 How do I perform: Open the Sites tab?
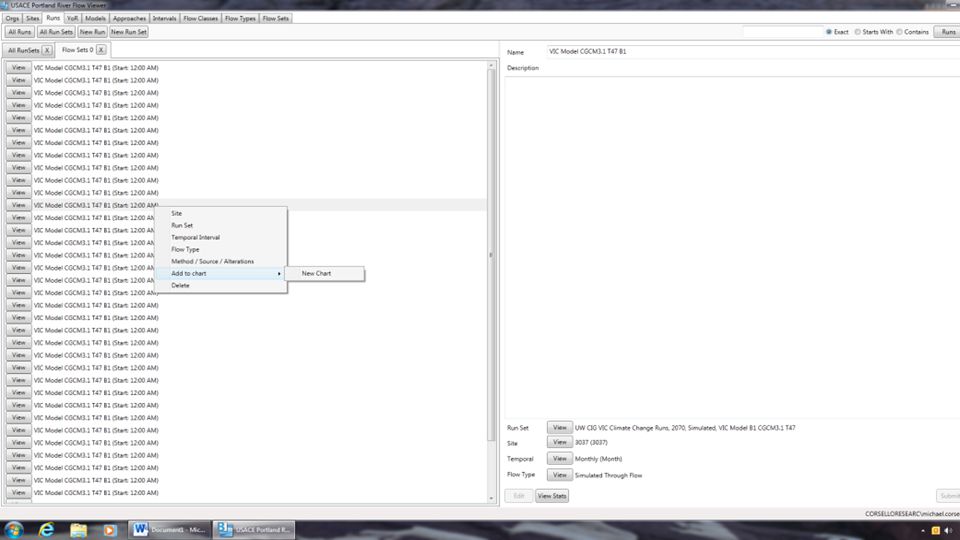[x=32, y=18]
